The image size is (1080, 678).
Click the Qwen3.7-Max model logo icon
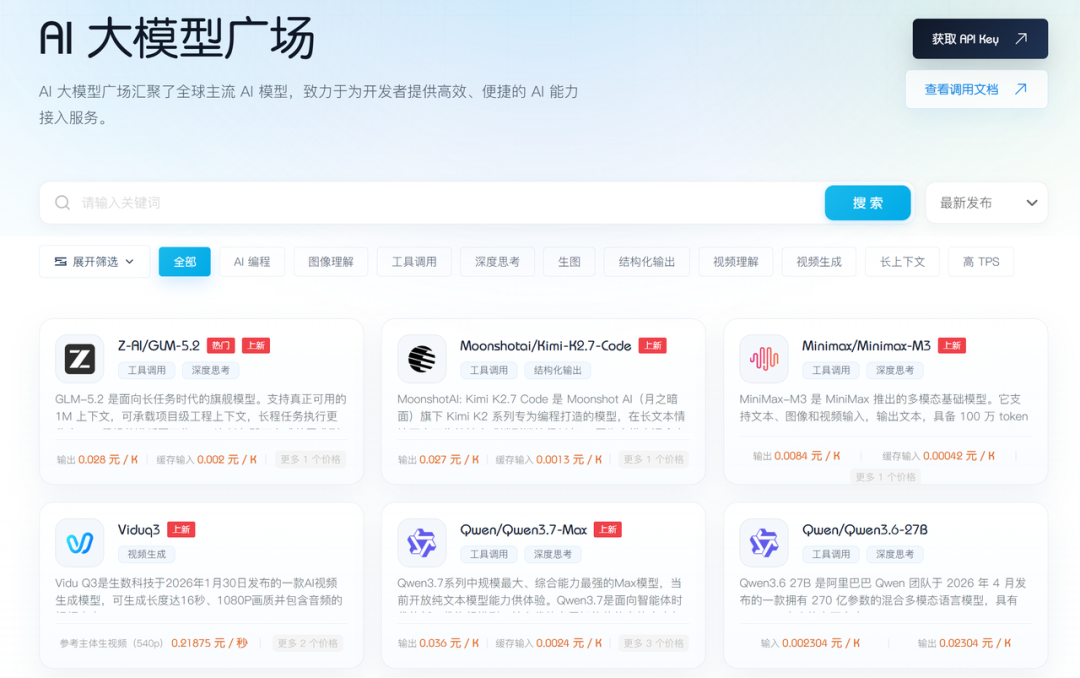point(422,543)
